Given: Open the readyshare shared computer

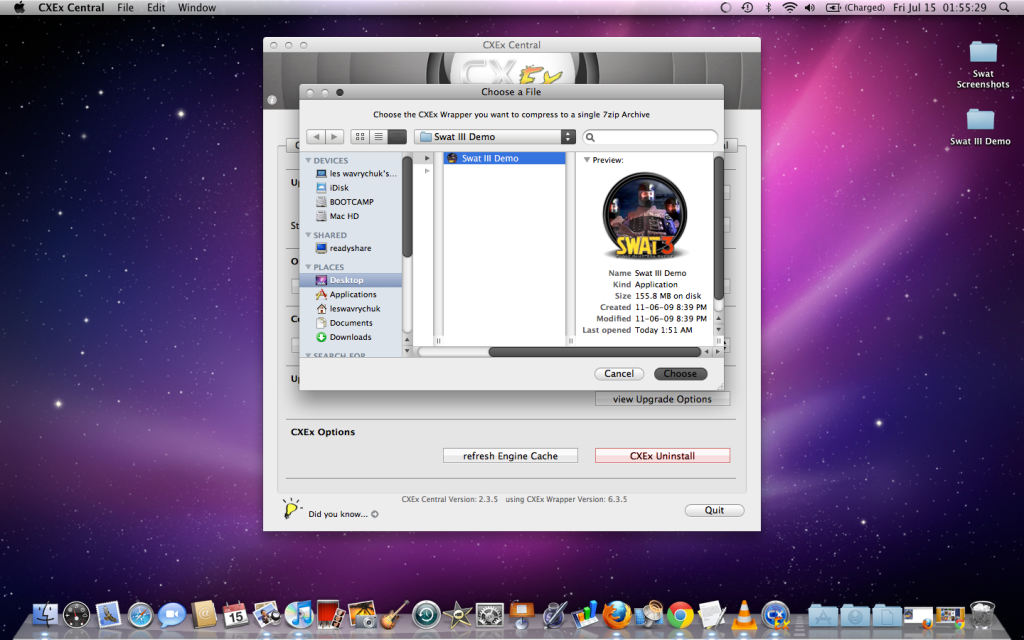Looking at the screenshot, I should pyautogui.click(x=344, y=248).
